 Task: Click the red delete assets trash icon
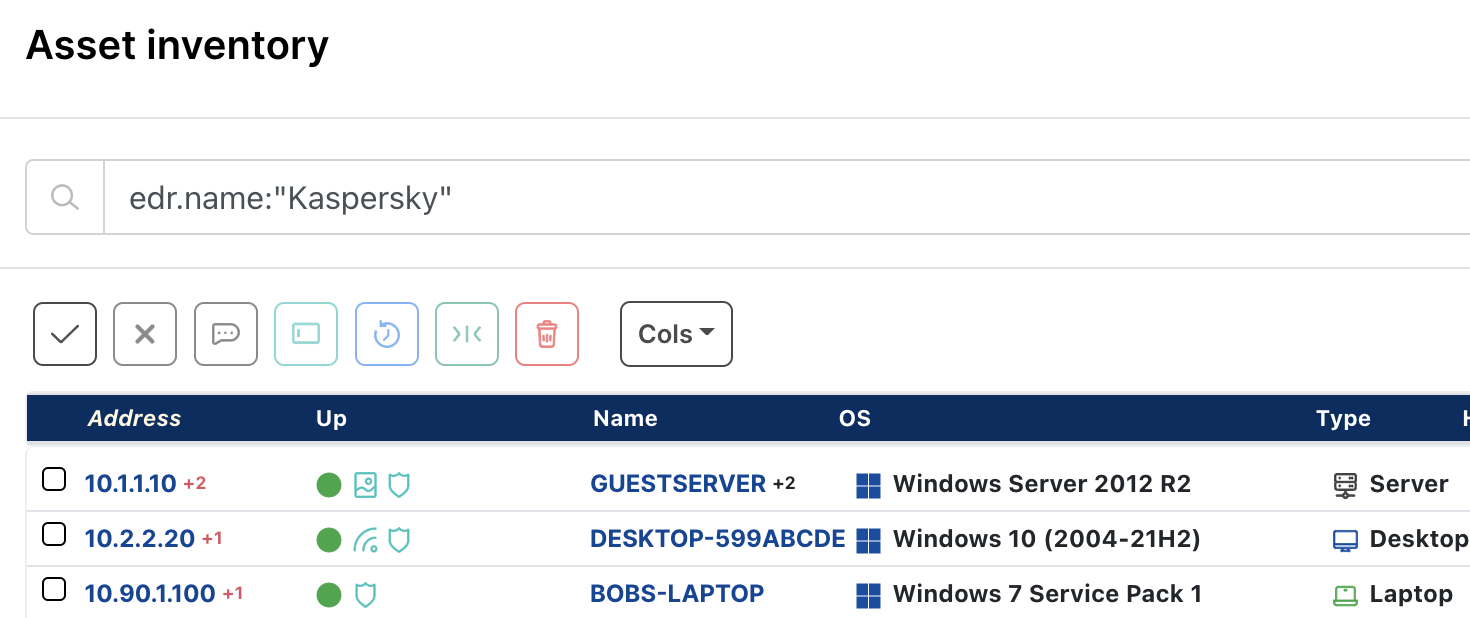[547, 334]
